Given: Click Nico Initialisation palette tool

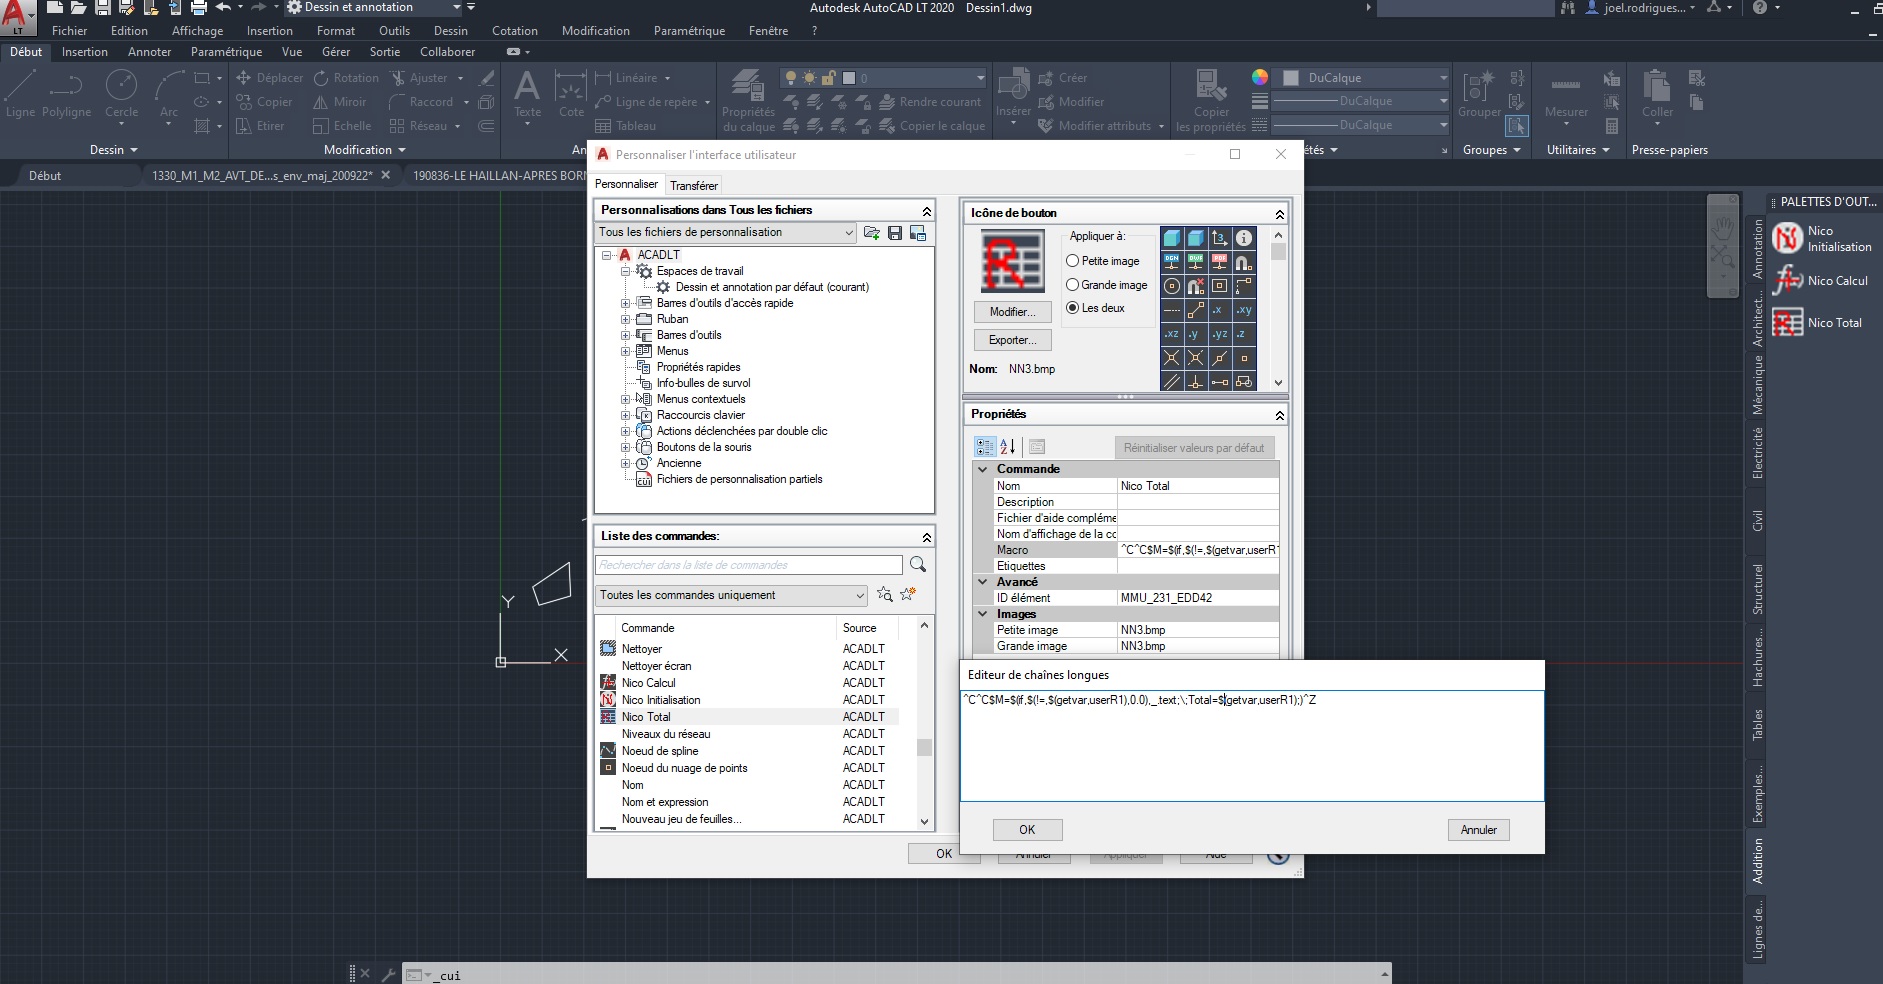Looking at the screenshot, I should click(1823, 239).
